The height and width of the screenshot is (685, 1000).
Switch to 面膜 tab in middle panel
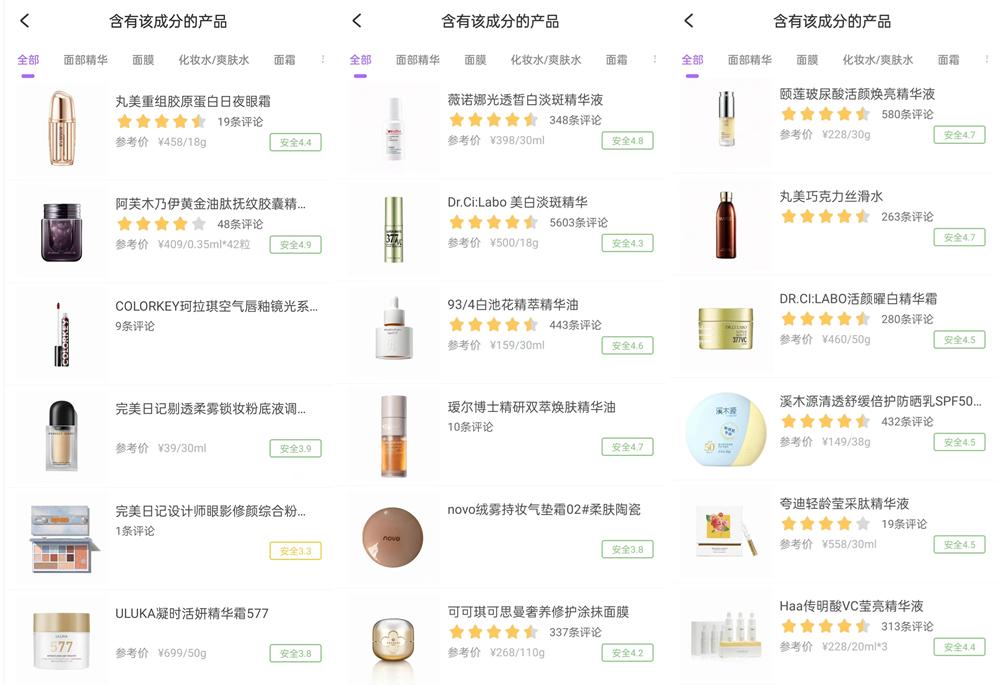[475, 60]
